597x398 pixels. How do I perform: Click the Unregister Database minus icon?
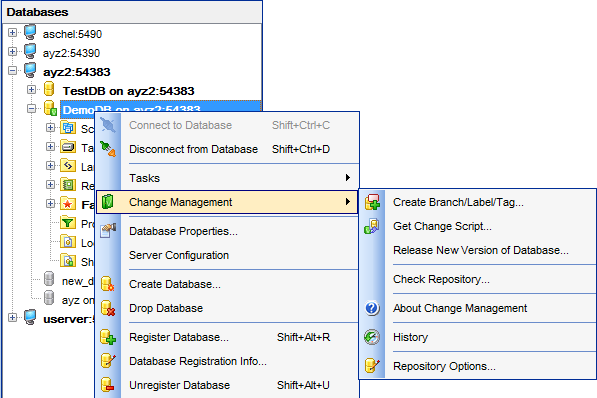(x=108, y=385)
